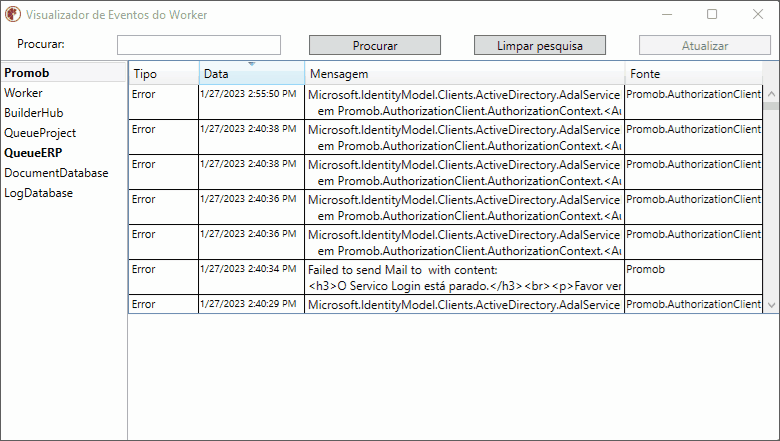Focus the Procurar search input field
This screenshot has height=441, width=780.
pyautogui.click(x=199, y=45)
